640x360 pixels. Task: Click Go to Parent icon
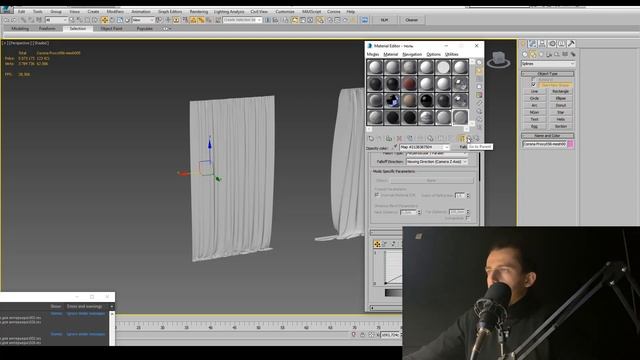pos(469,139)
